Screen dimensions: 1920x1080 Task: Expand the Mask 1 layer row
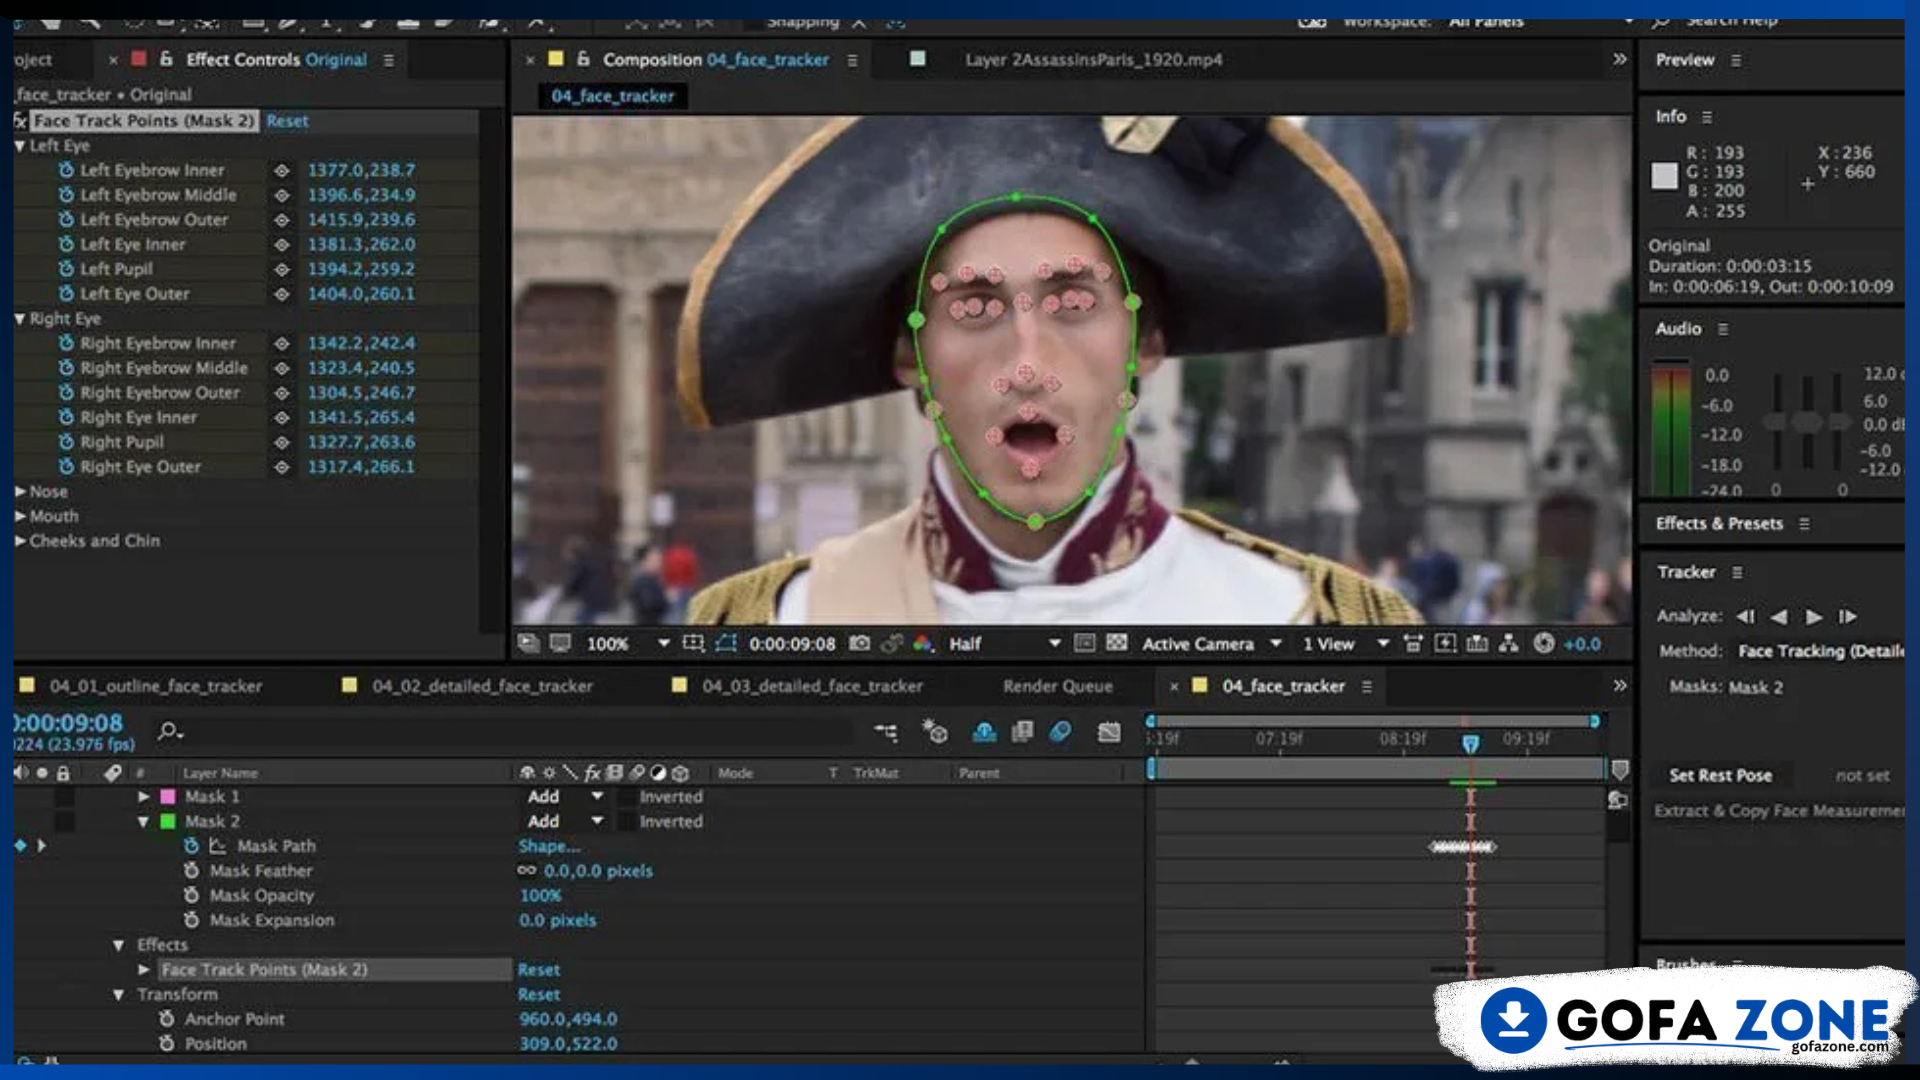coord(143,797)
